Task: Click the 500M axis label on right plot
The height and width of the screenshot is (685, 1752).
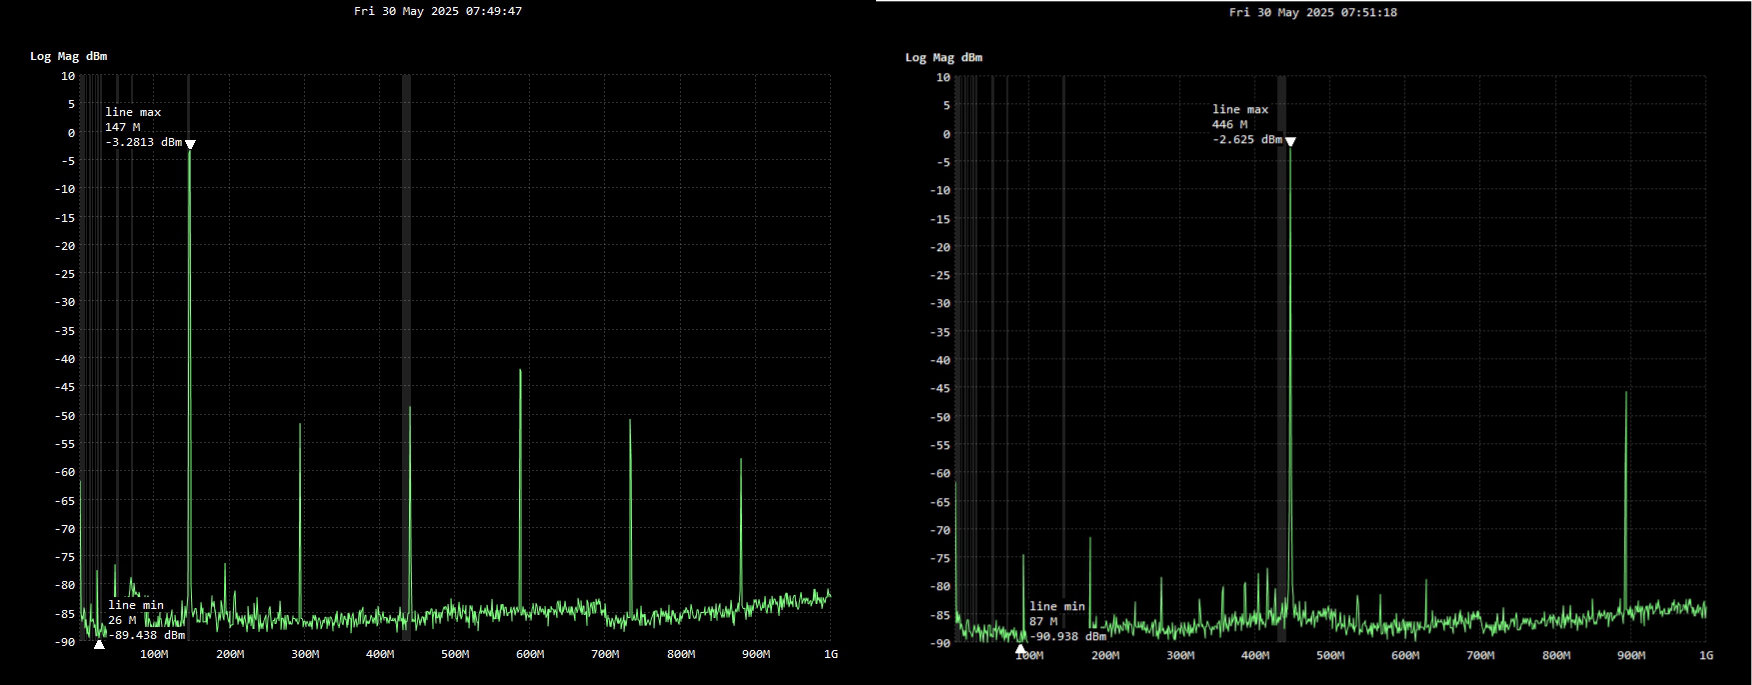Action: 1330,656
